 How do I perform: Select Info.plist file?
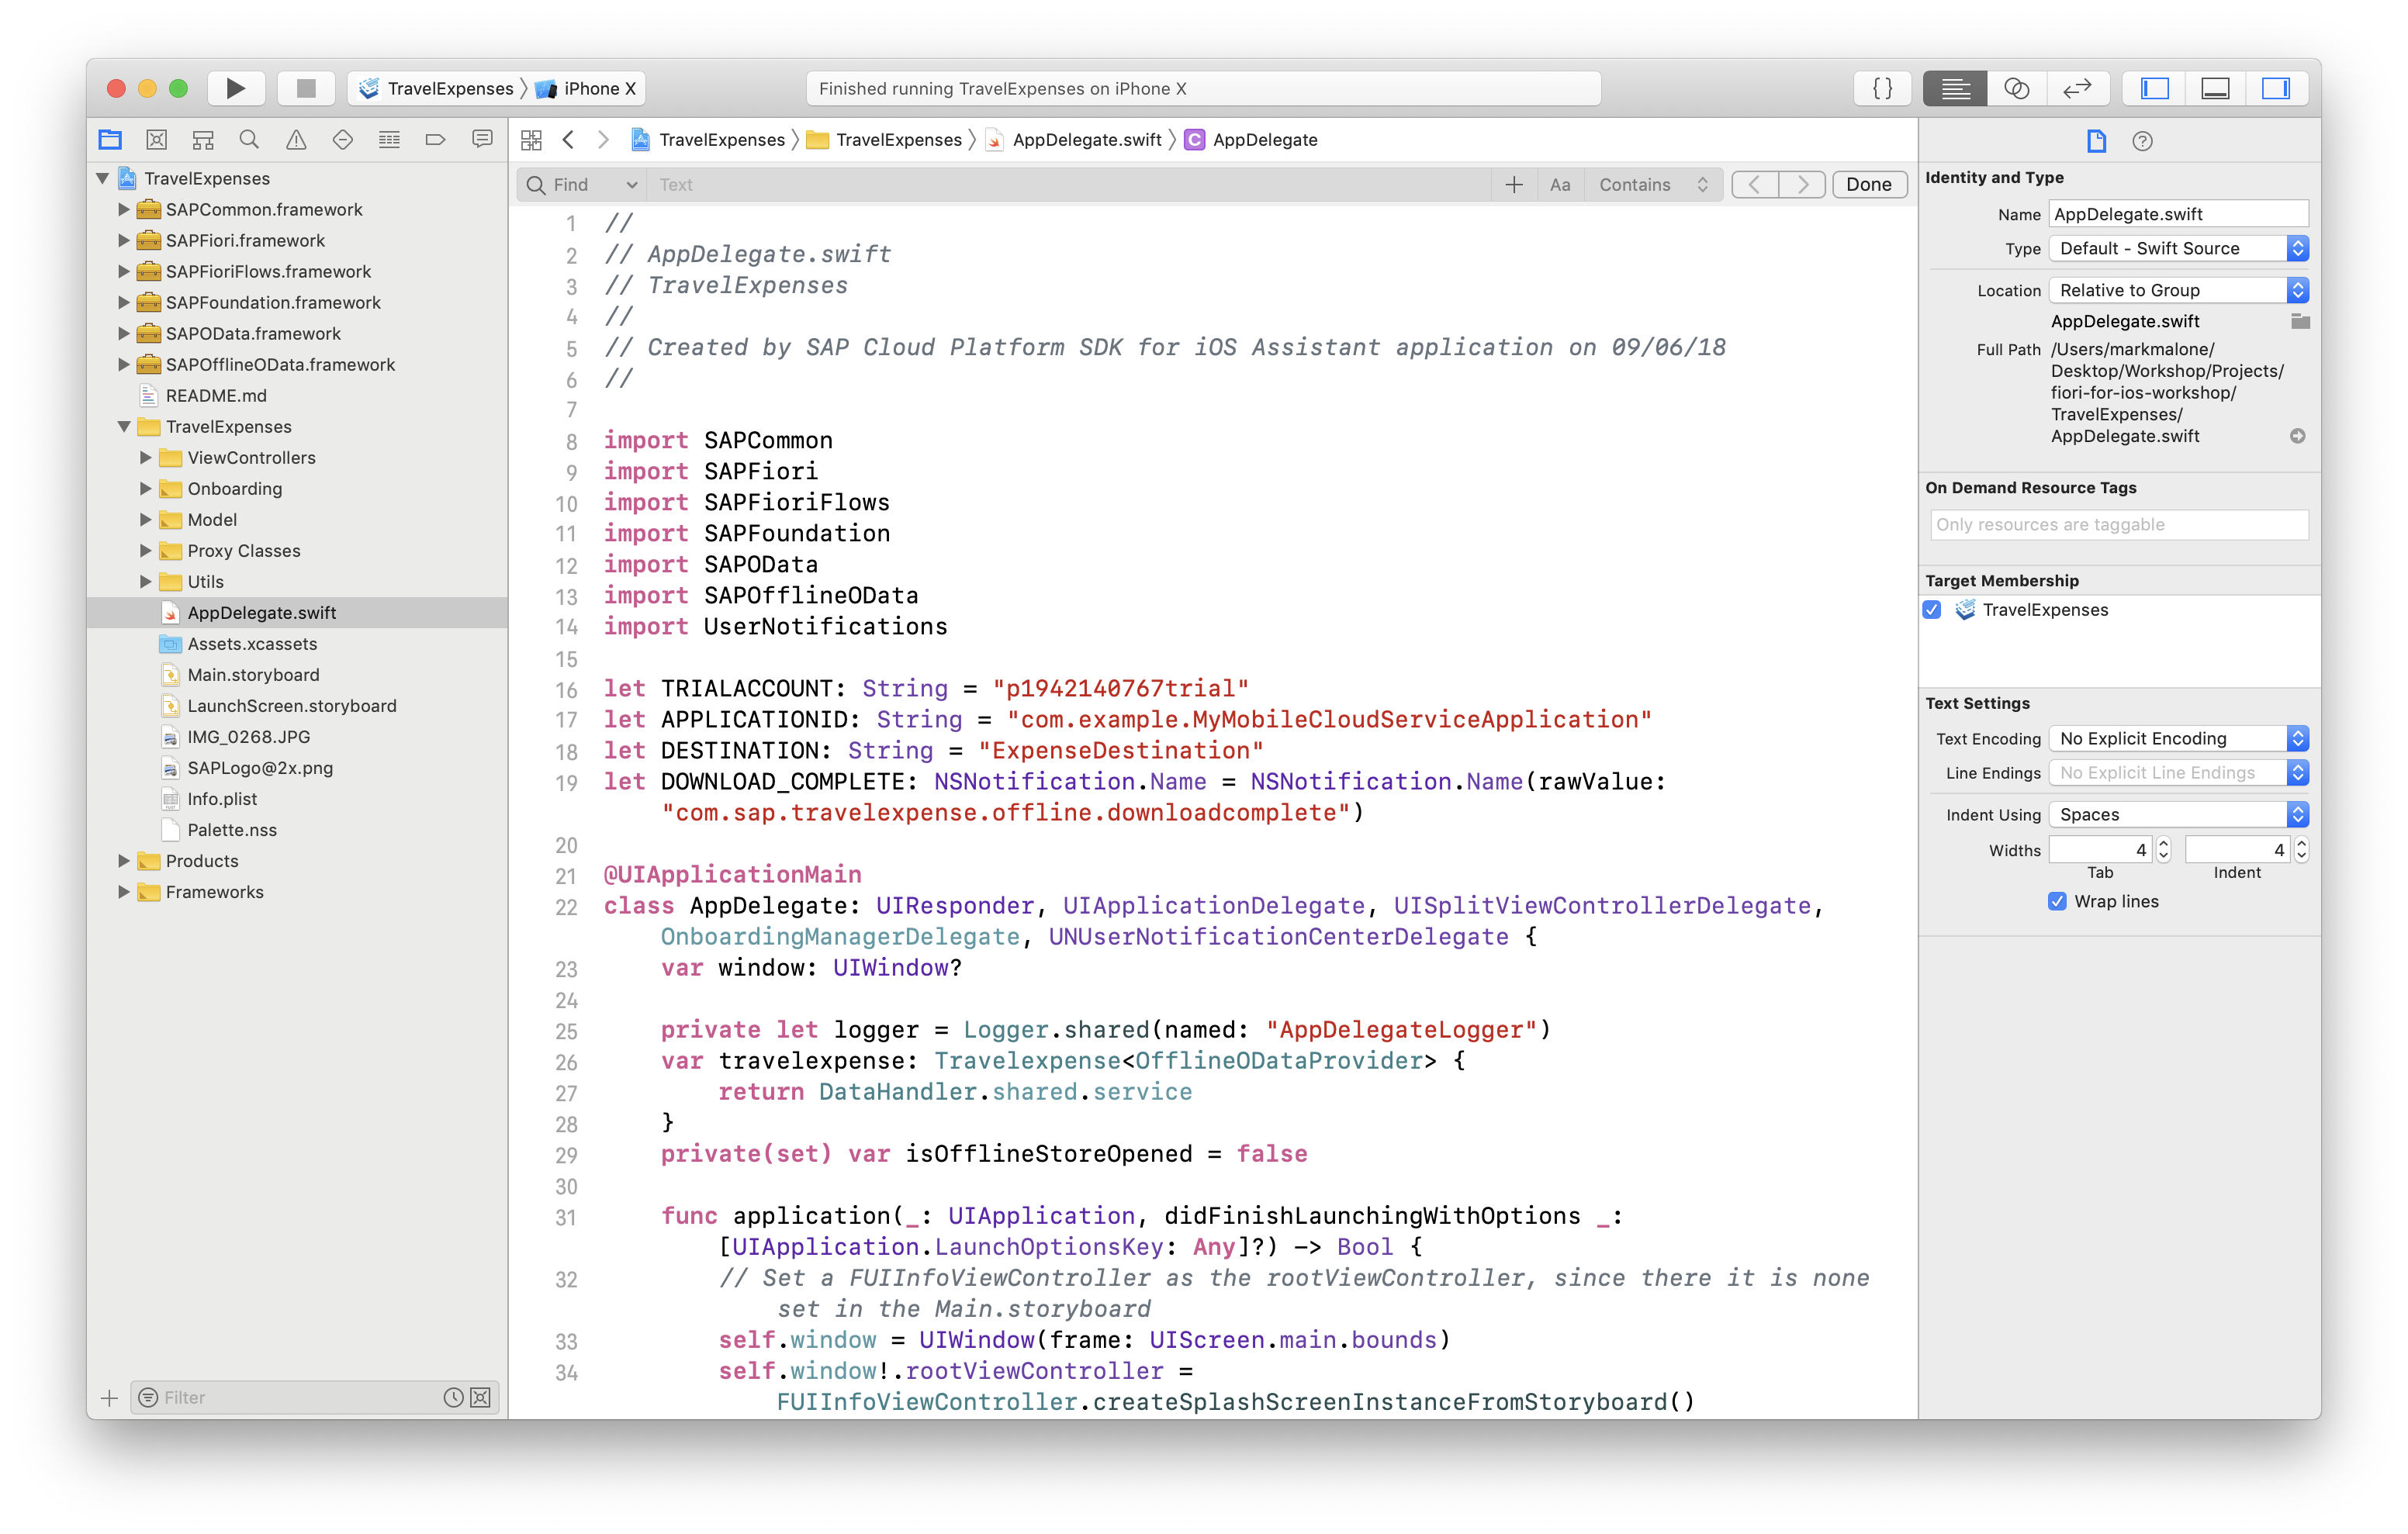tap(222, 799)
